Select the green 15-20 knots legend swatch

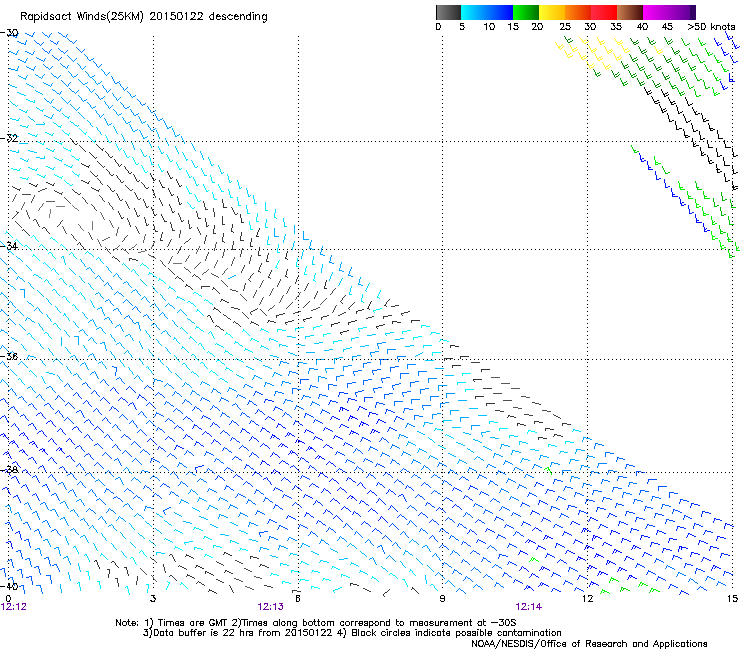click(x=526, y=12)
